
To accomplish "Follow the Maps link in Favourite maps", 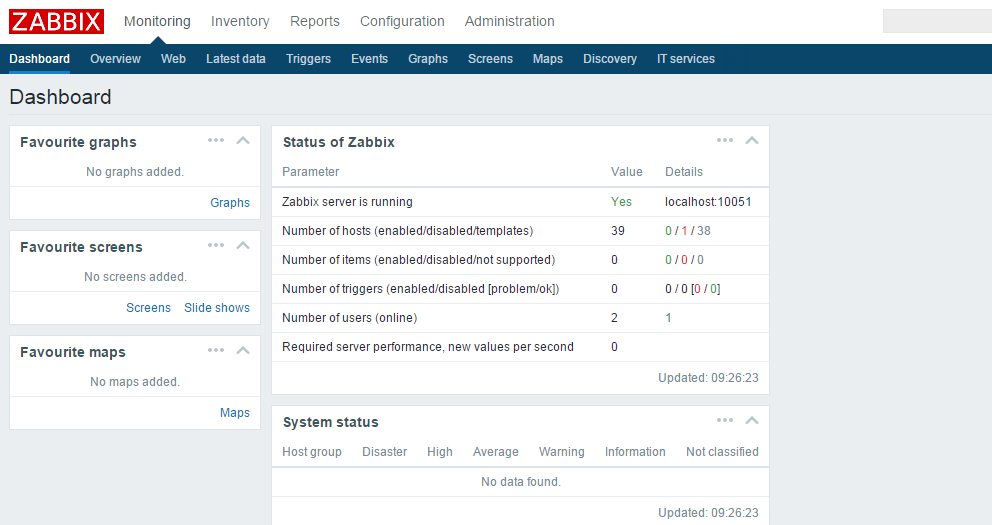I will (x=235, y=412).
